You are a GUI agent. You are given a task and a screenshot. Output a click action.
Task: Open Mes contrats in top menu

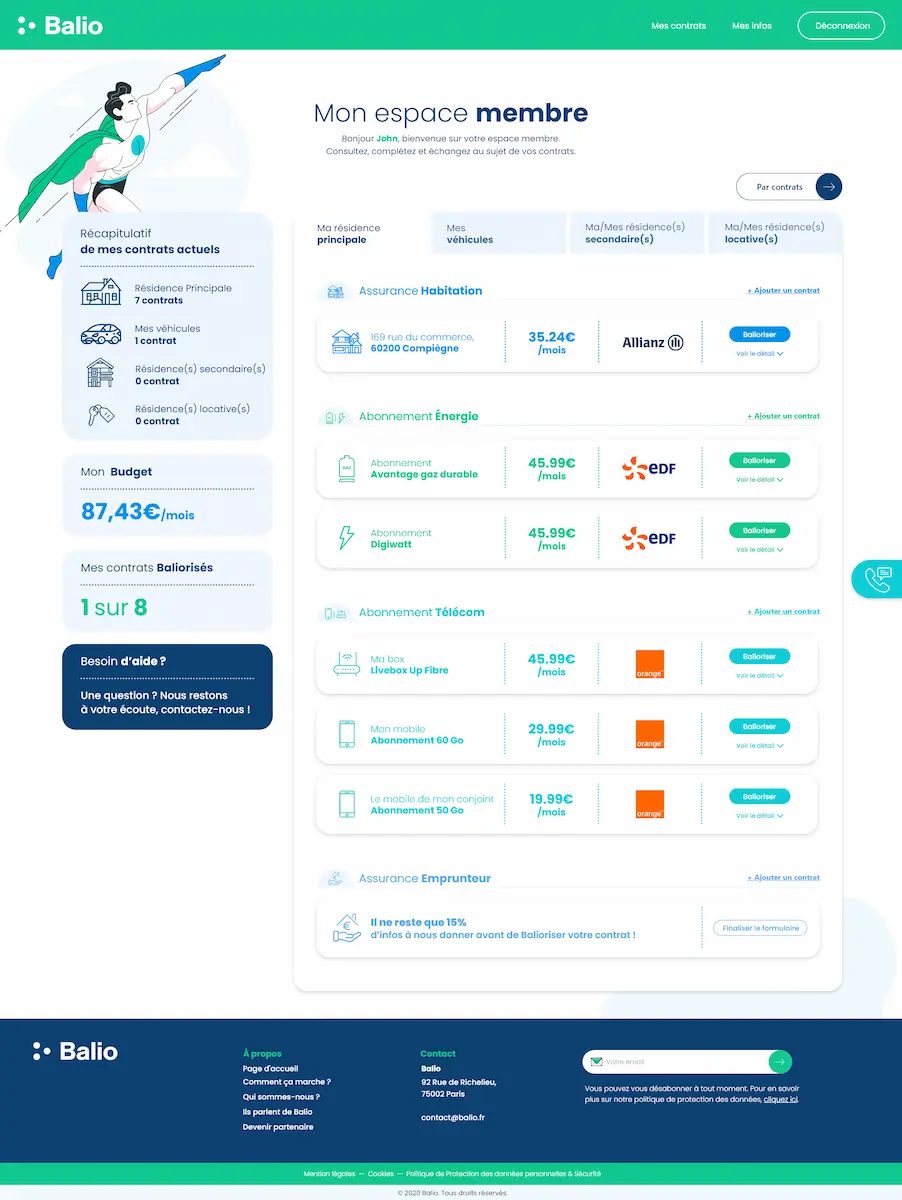tap(678, 26)
